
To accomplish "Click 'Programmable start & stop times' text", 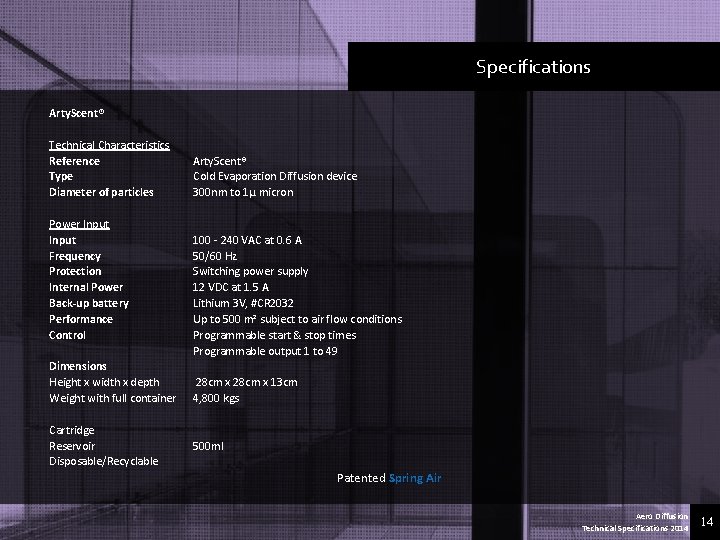I will pos(275,335).
